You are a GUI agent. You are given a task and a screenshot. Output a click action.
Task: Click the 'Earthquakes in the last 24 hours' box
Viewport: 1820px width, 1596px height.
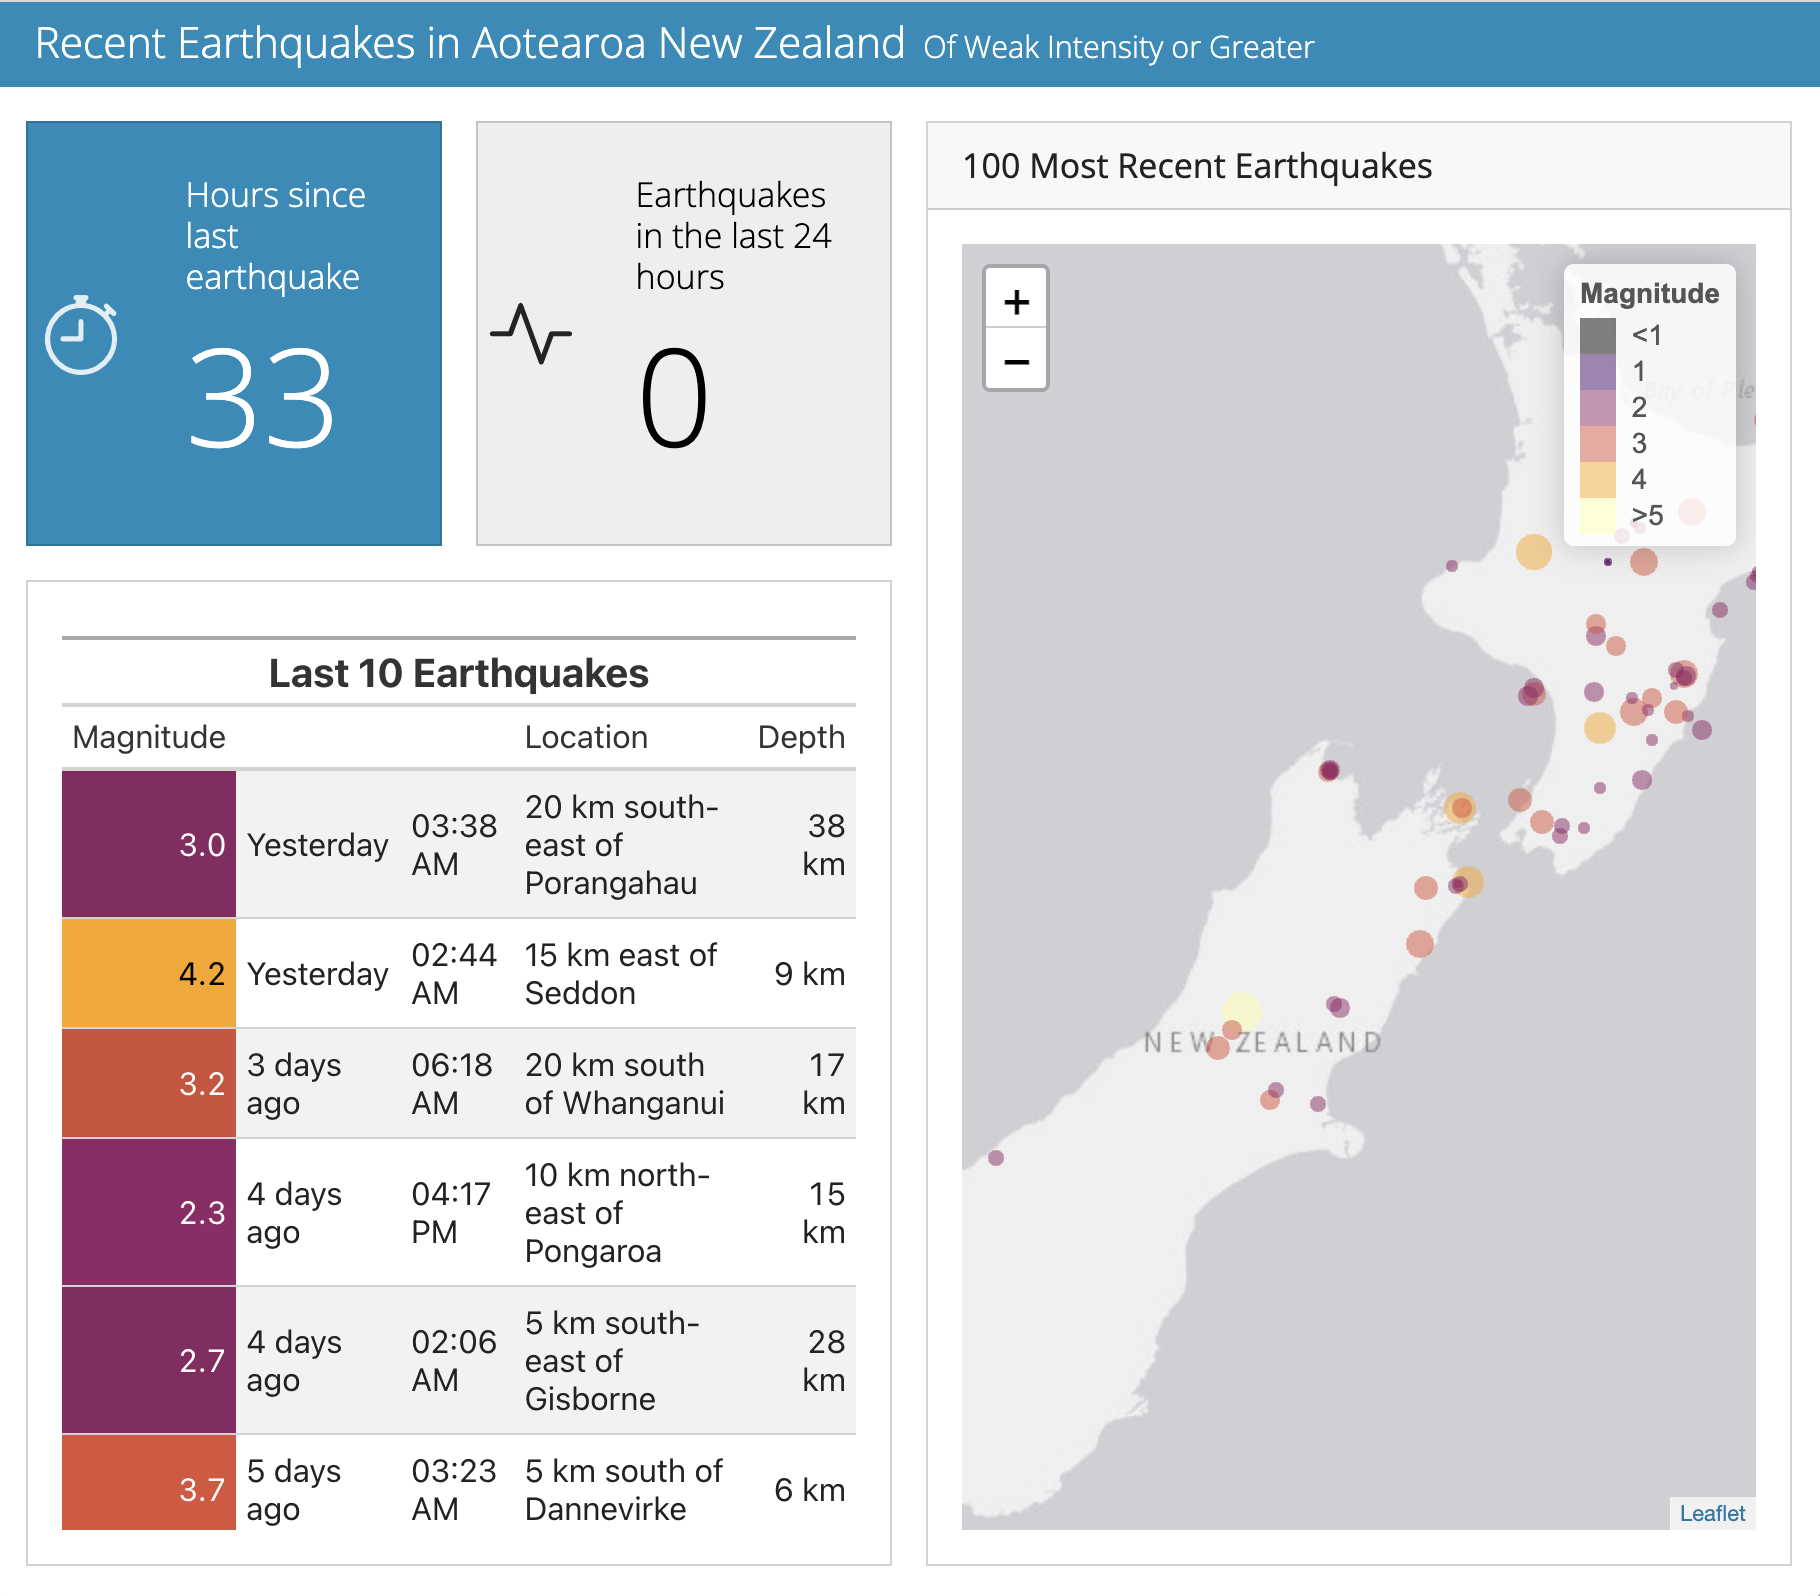(x=684, y=333)
